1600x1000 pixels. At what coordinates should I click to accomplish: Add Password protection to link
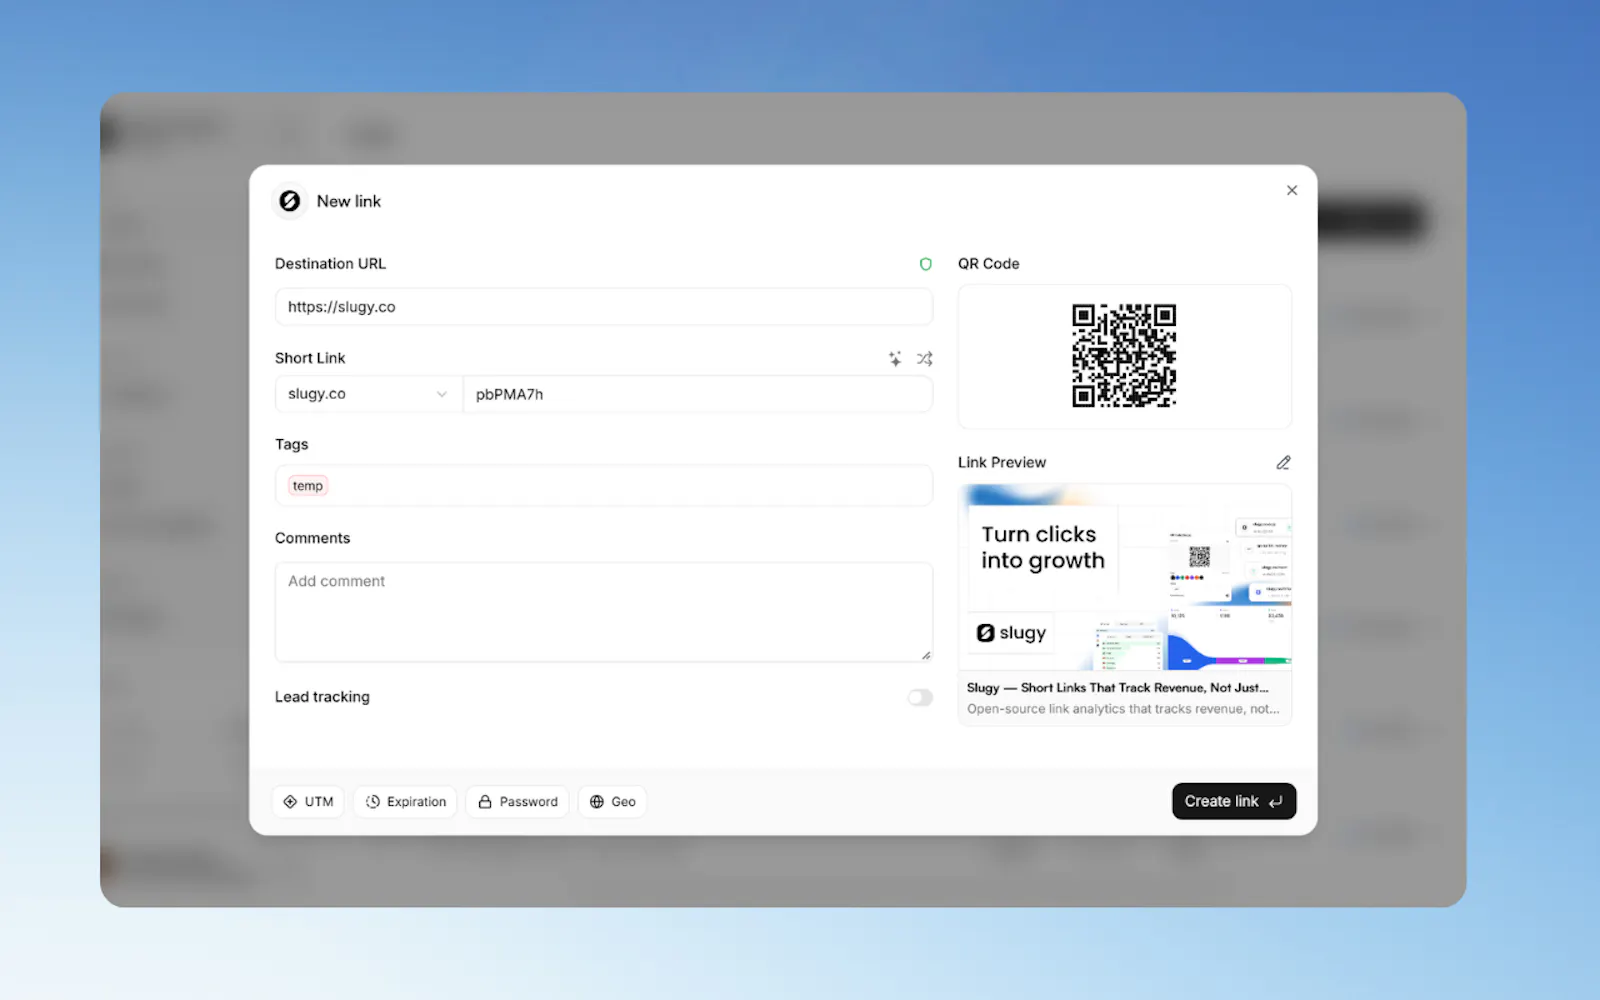tap(517, 802)
